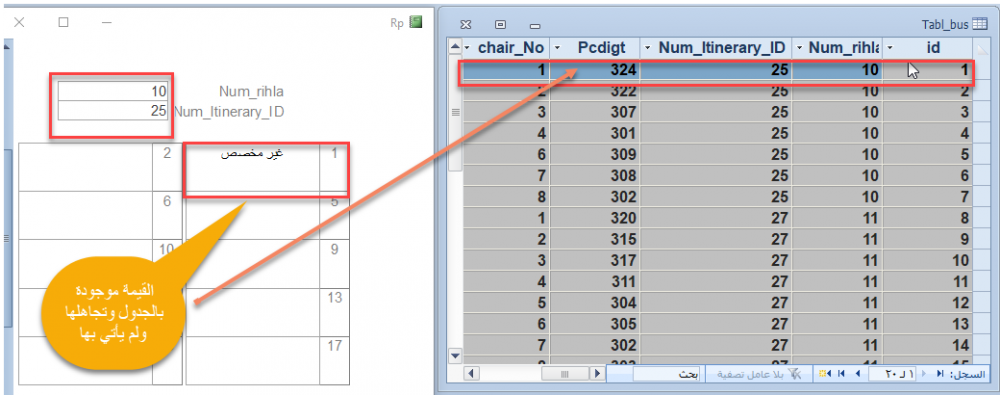Open the chair_No column filter dropdown
The width and height of the screenshot is (1000, 395).
click(467, 48)
